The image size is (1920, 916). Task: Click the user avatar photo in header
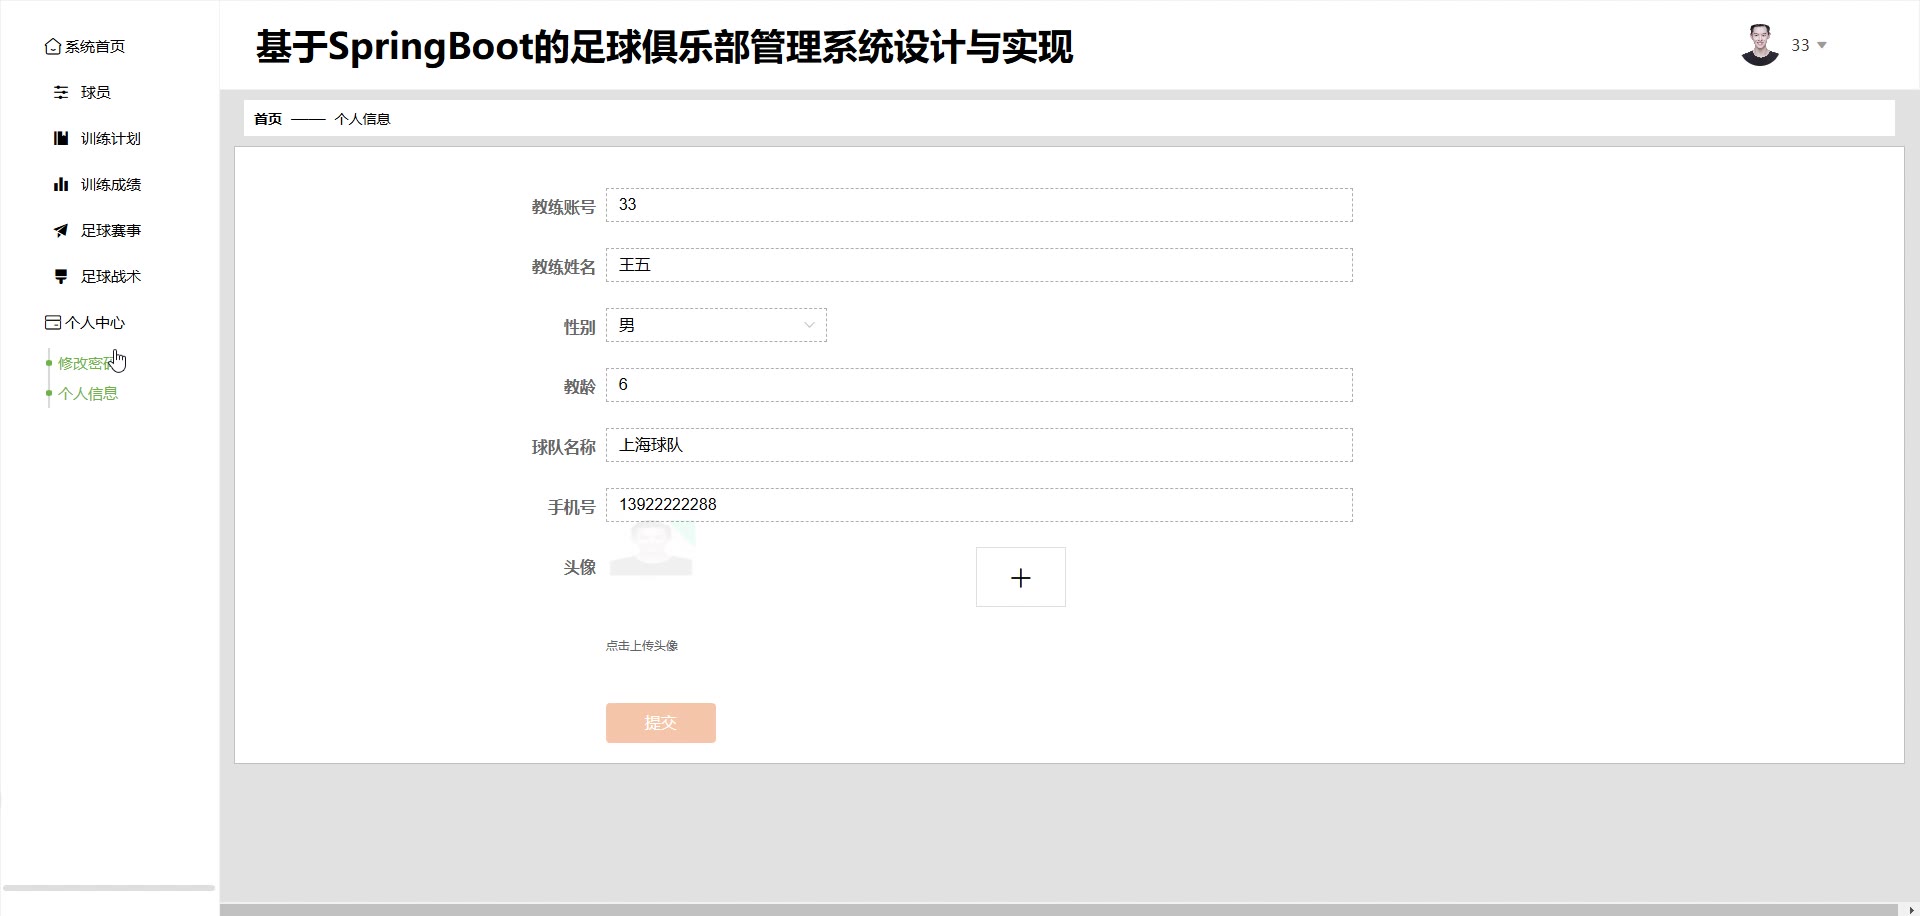pos(1760,45)
